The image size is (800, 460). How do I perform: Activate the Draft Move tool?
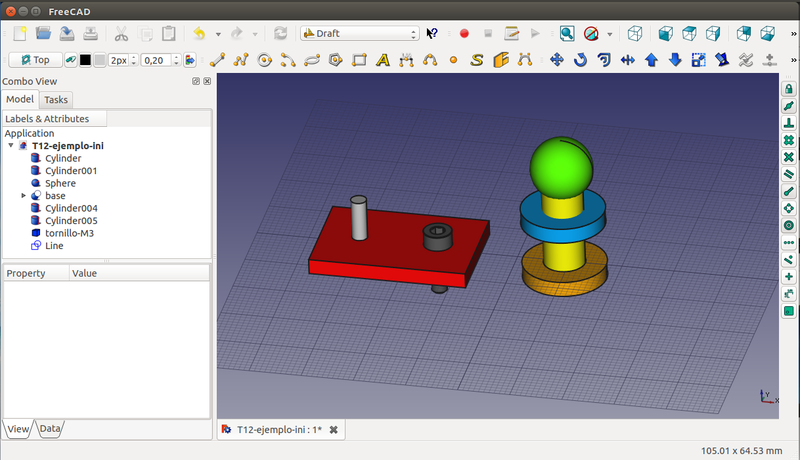pos(558,60)
